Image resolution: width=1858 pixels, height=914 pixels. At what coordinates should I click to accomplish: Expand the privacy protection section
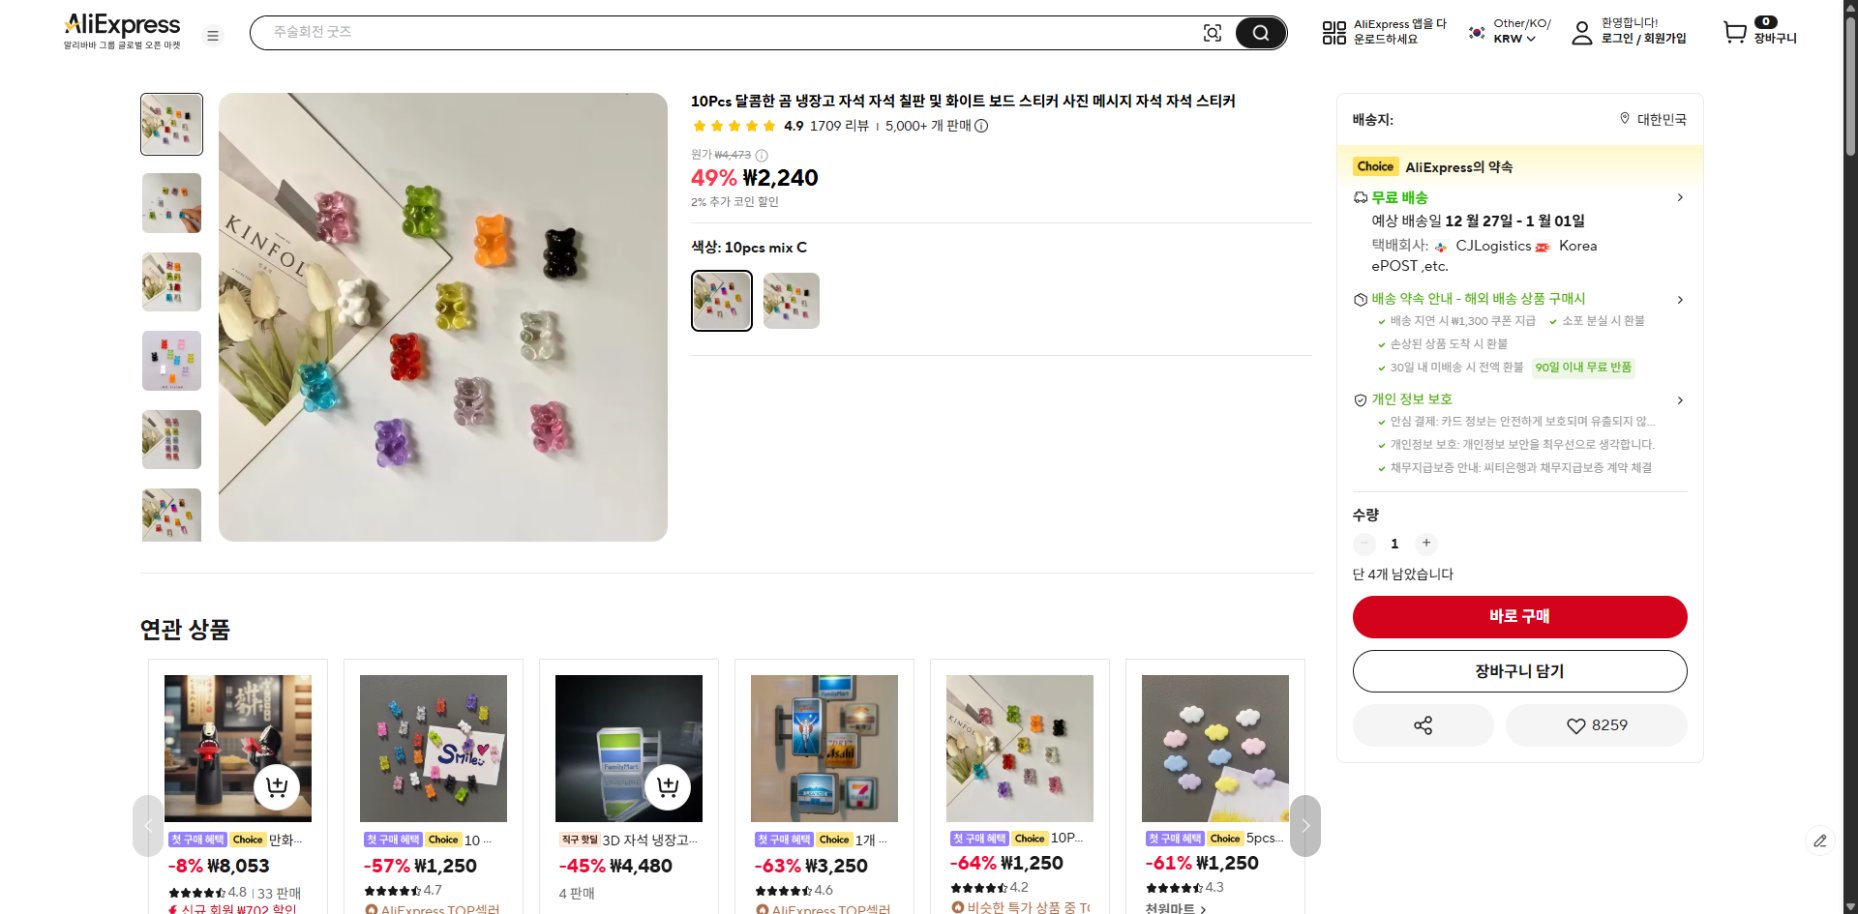[x=1680, y=400]
